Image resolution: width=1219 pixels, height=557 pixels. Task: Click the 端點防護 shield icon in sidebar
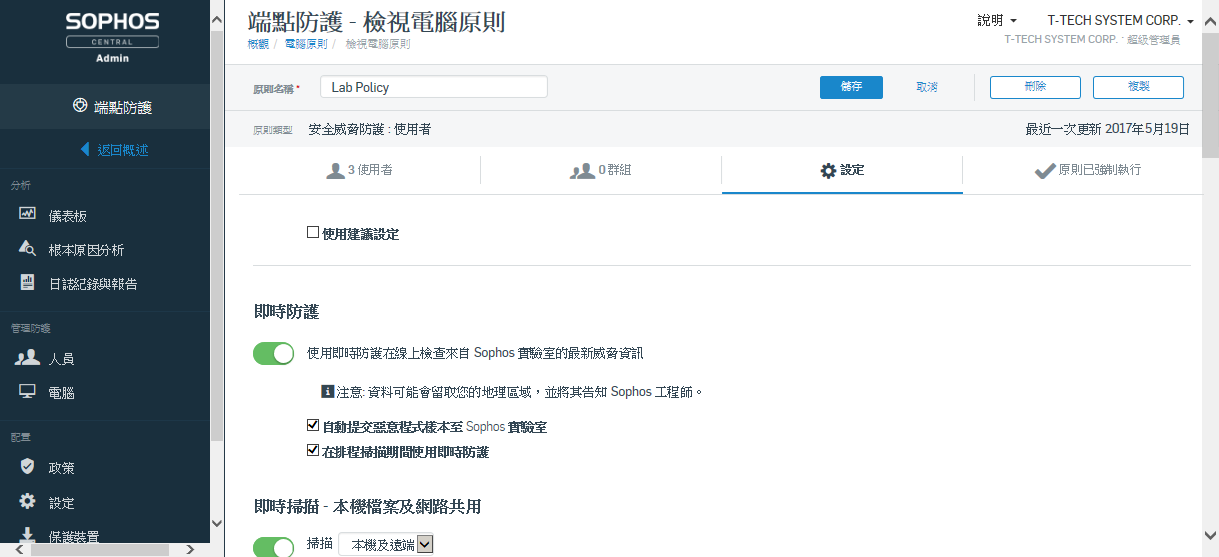(x=81, y=106)
